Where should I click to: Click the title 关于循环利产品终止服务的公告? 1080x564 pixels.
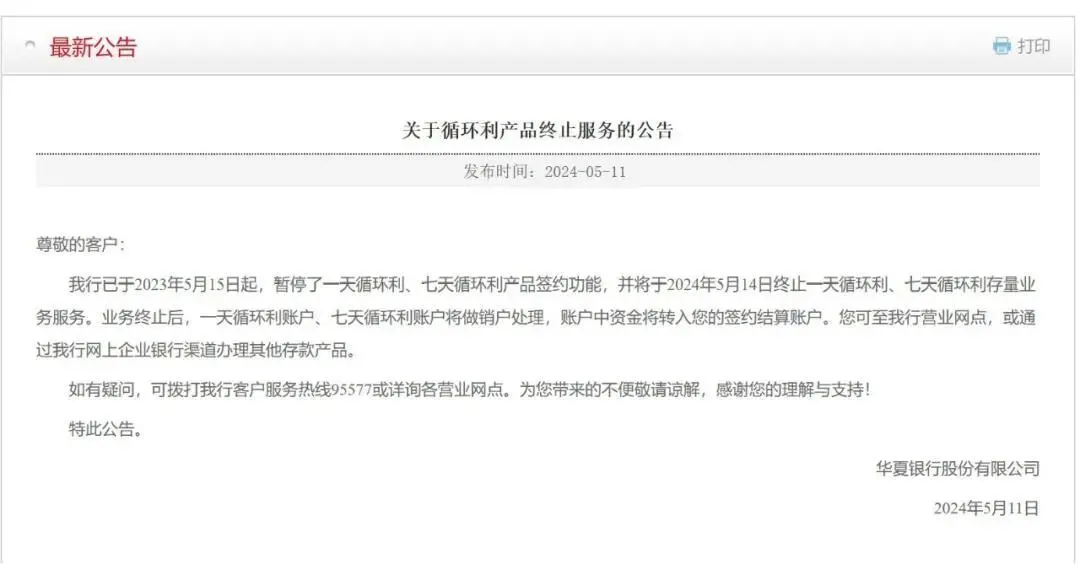click(537, 129)
